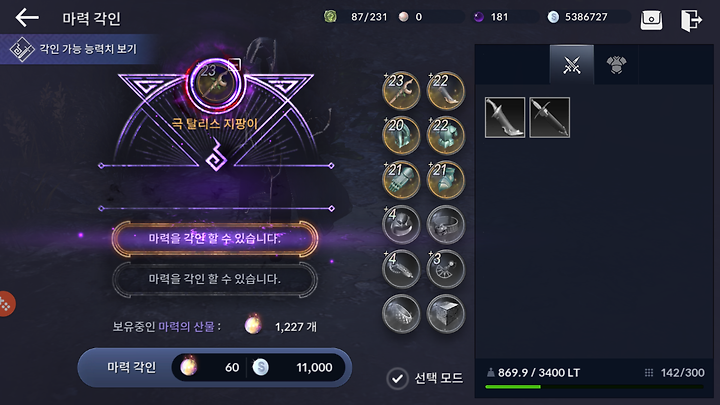Select the +22 chest armor slot

[x=445, y=135]
